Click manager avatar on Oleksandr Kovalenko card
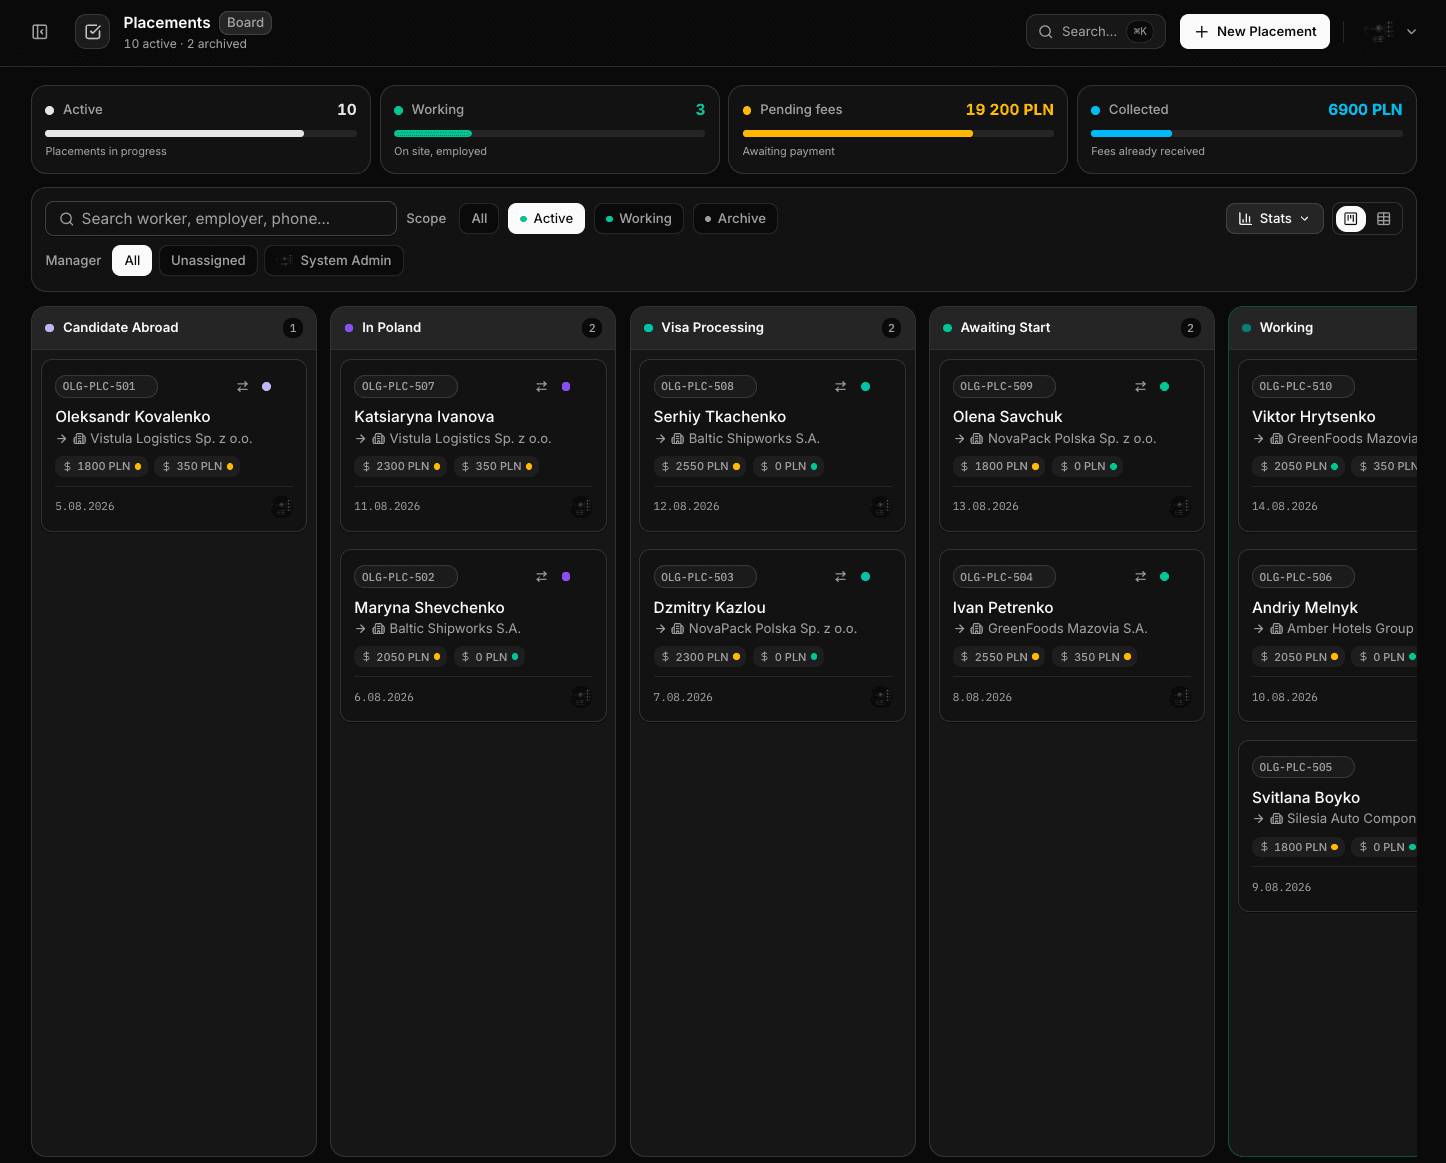The height and width of the screenshot is (1163, 1446). [x=282, y=507]
